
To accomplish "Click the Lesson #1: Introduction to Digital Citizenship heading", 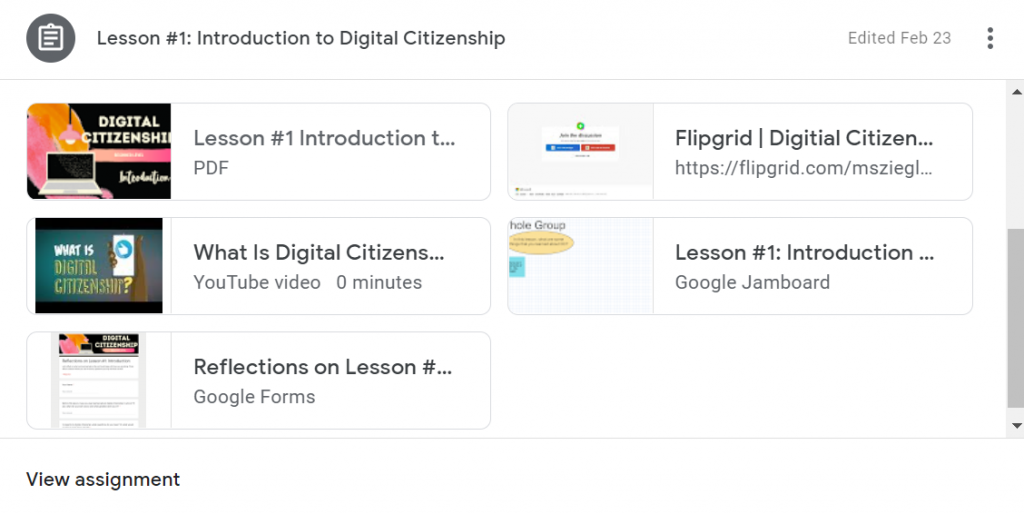I will (x=301, y=38).
